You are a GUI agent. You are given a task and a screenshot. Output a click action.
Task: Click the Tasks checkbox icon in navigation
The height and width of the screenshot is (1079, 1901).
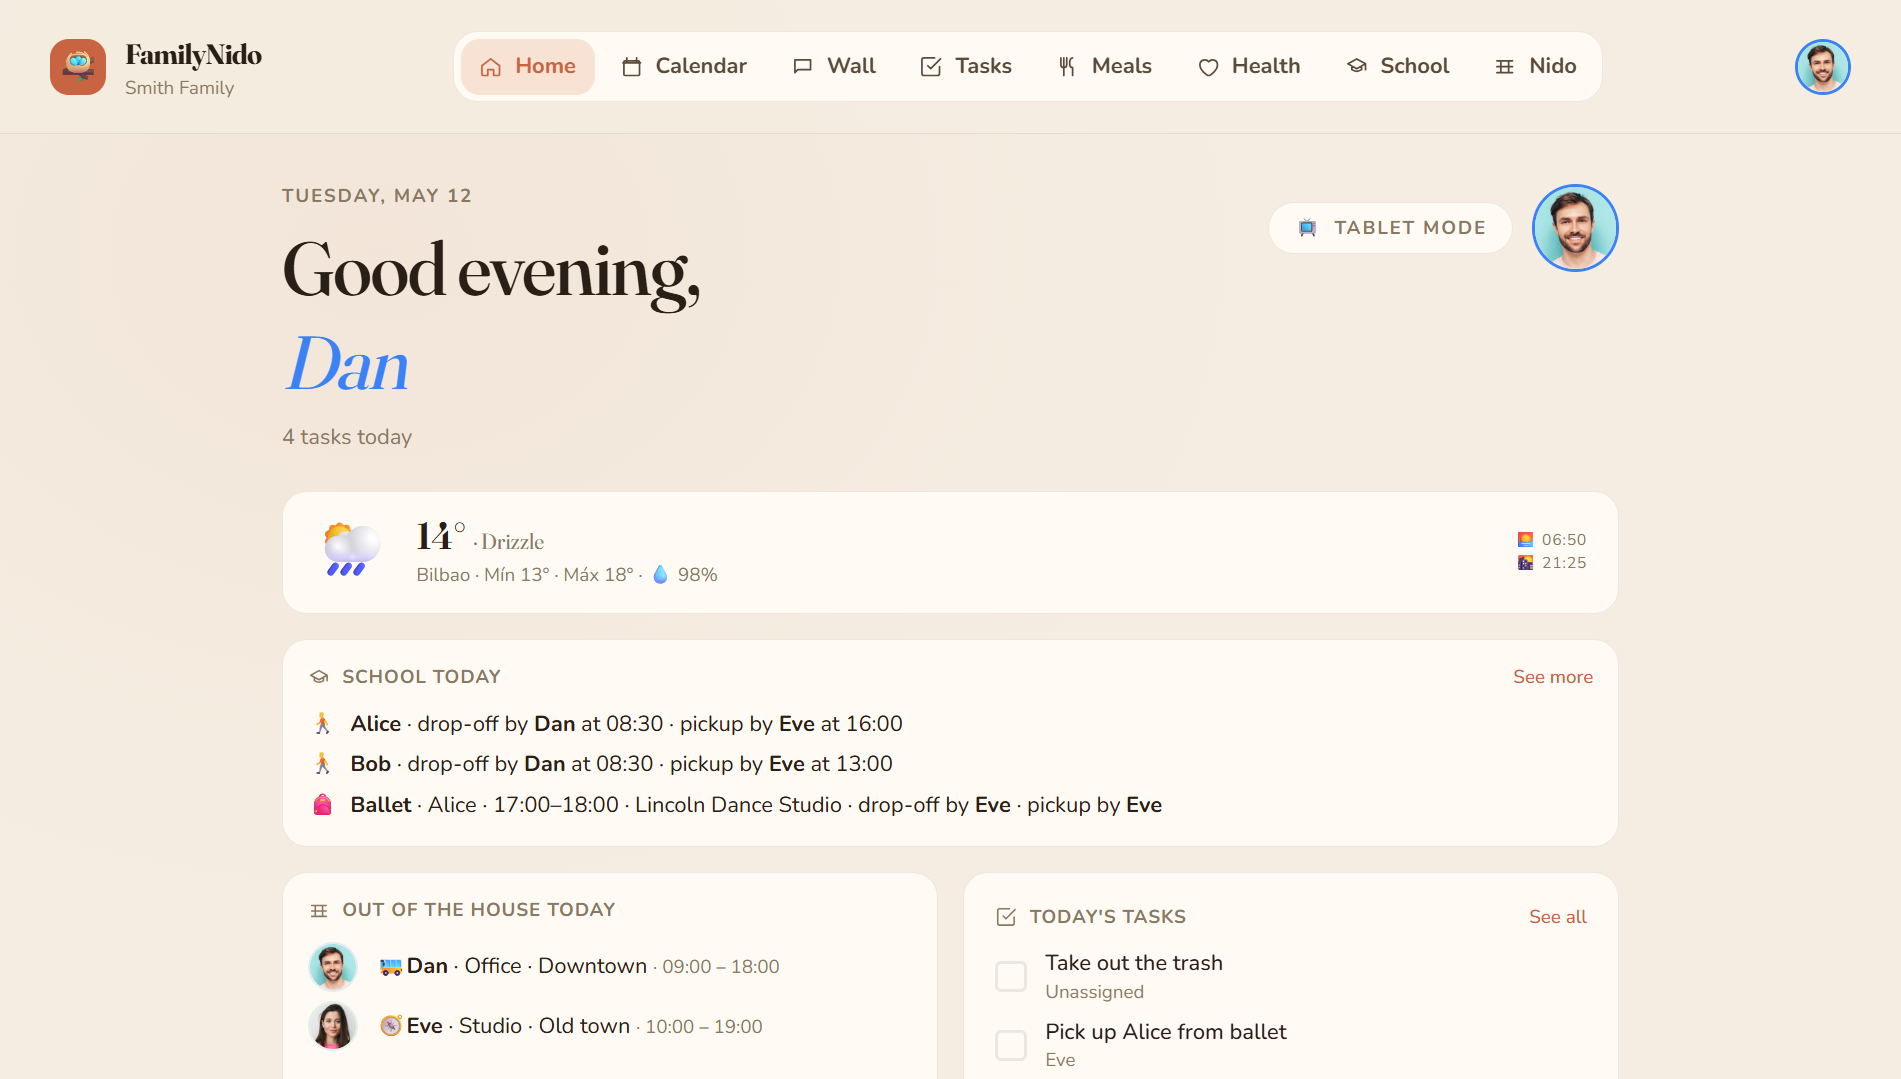click(x=931, y=67)
